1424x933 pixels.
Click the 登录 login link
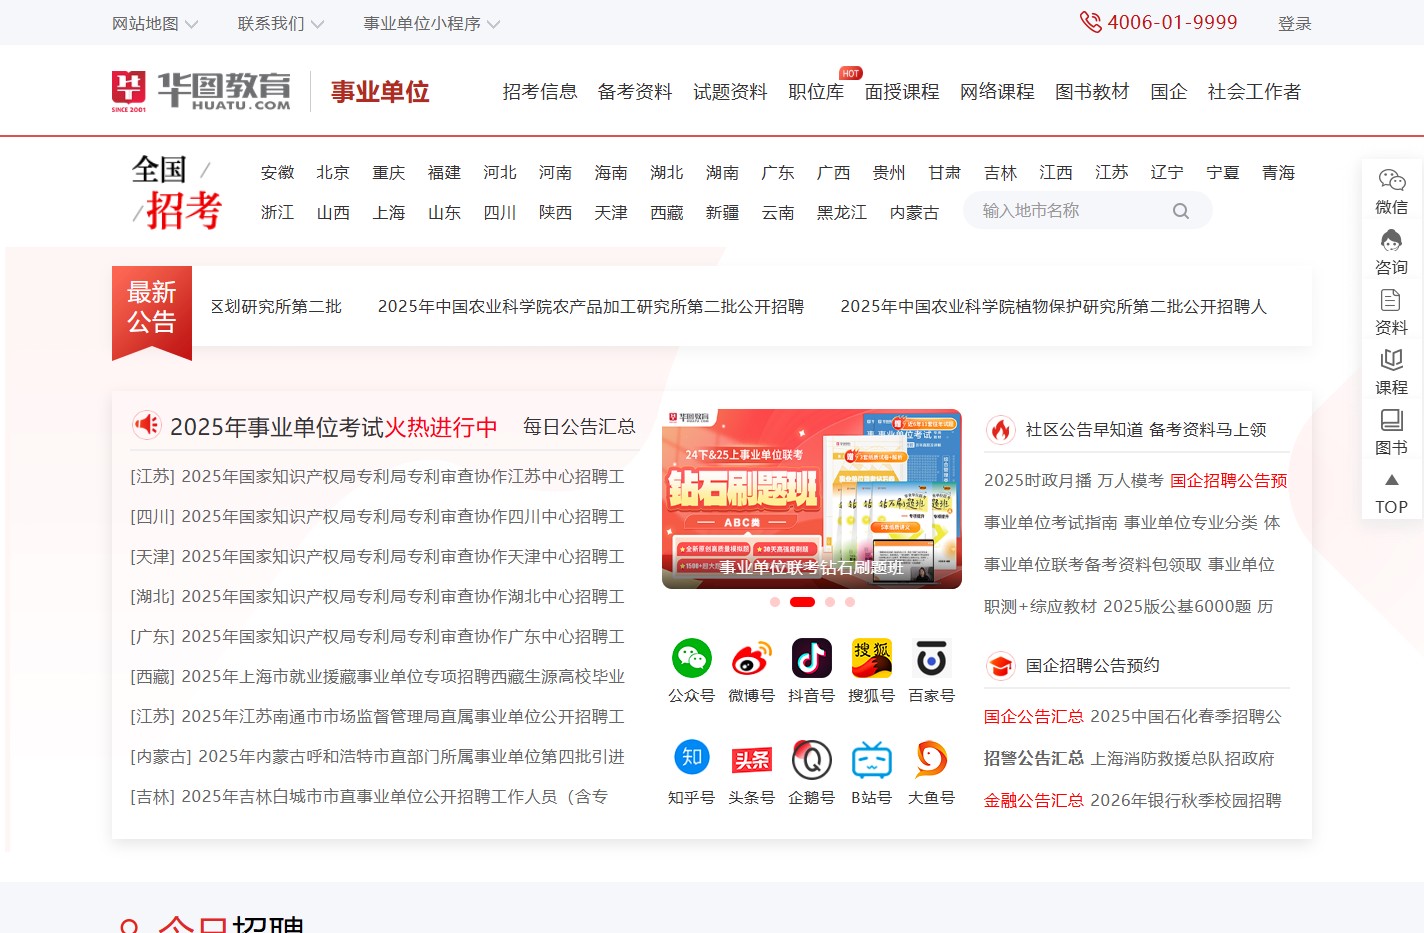pyautogui.click(x=1294, y=23)
